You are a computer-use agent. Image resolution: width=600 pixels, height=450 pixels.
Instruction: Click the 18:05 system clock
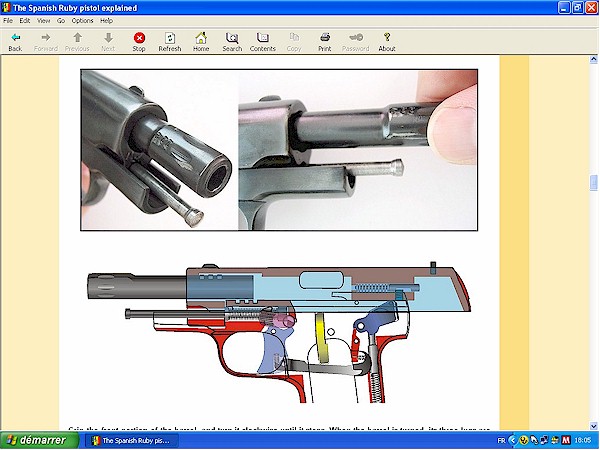[583, 441]
